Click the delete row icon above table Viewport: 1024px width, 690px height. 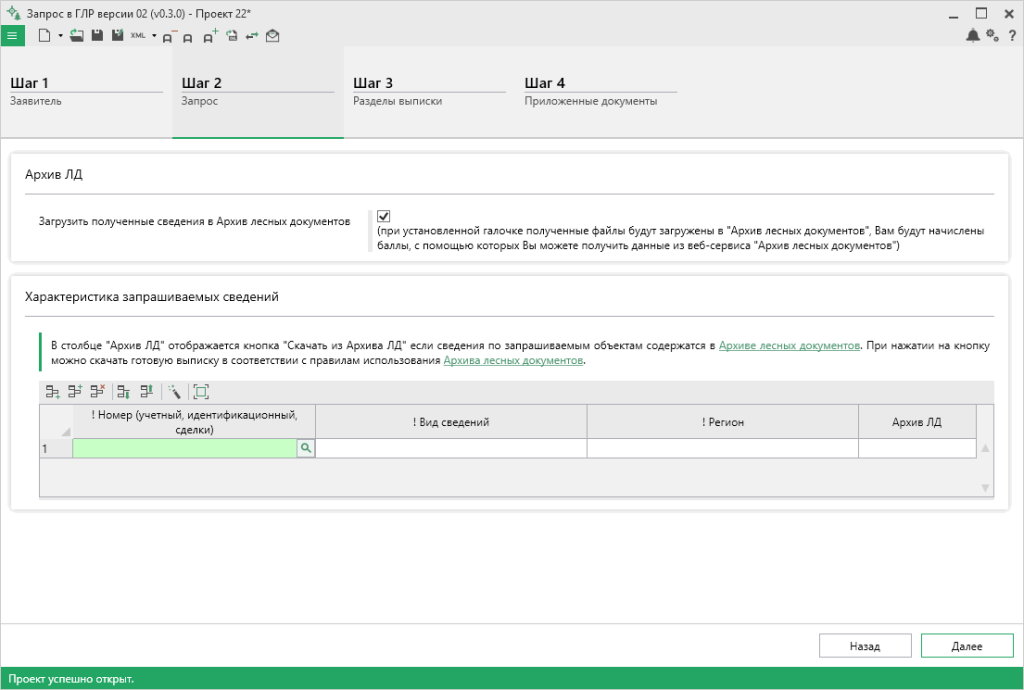pyautogui.click(x=97, y=392)
